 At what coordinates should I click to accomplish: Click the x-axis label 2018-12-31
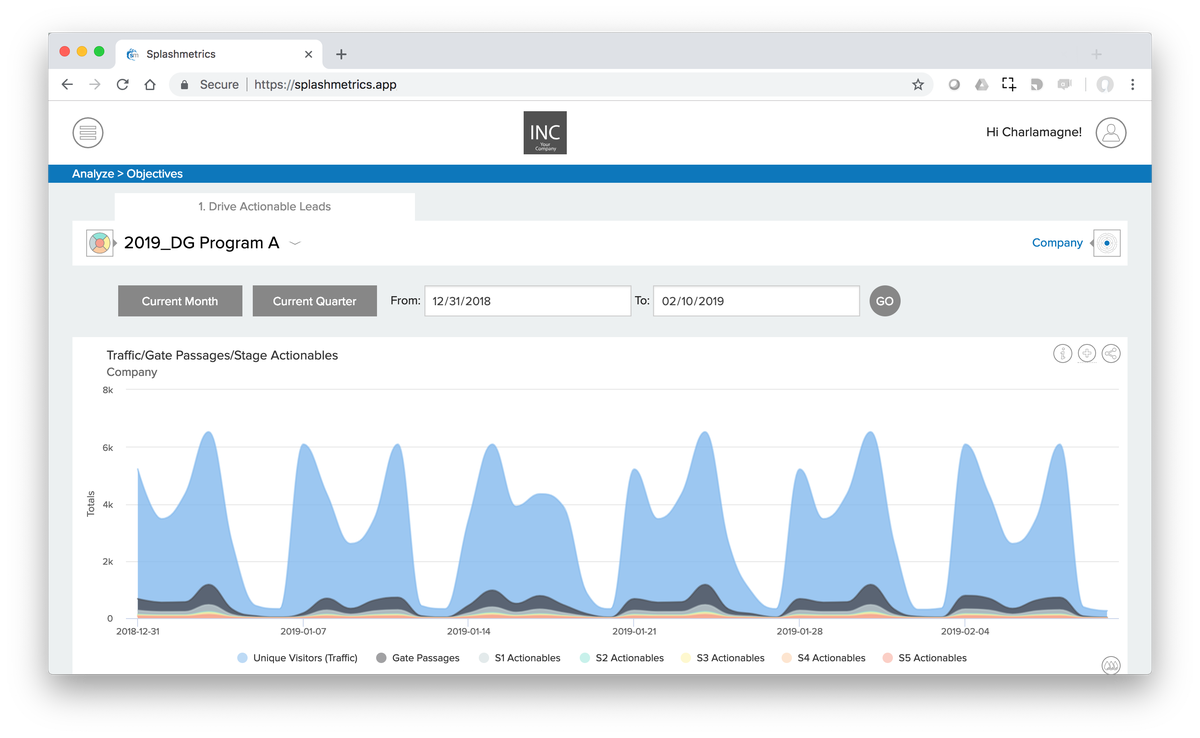click(138, 631)
